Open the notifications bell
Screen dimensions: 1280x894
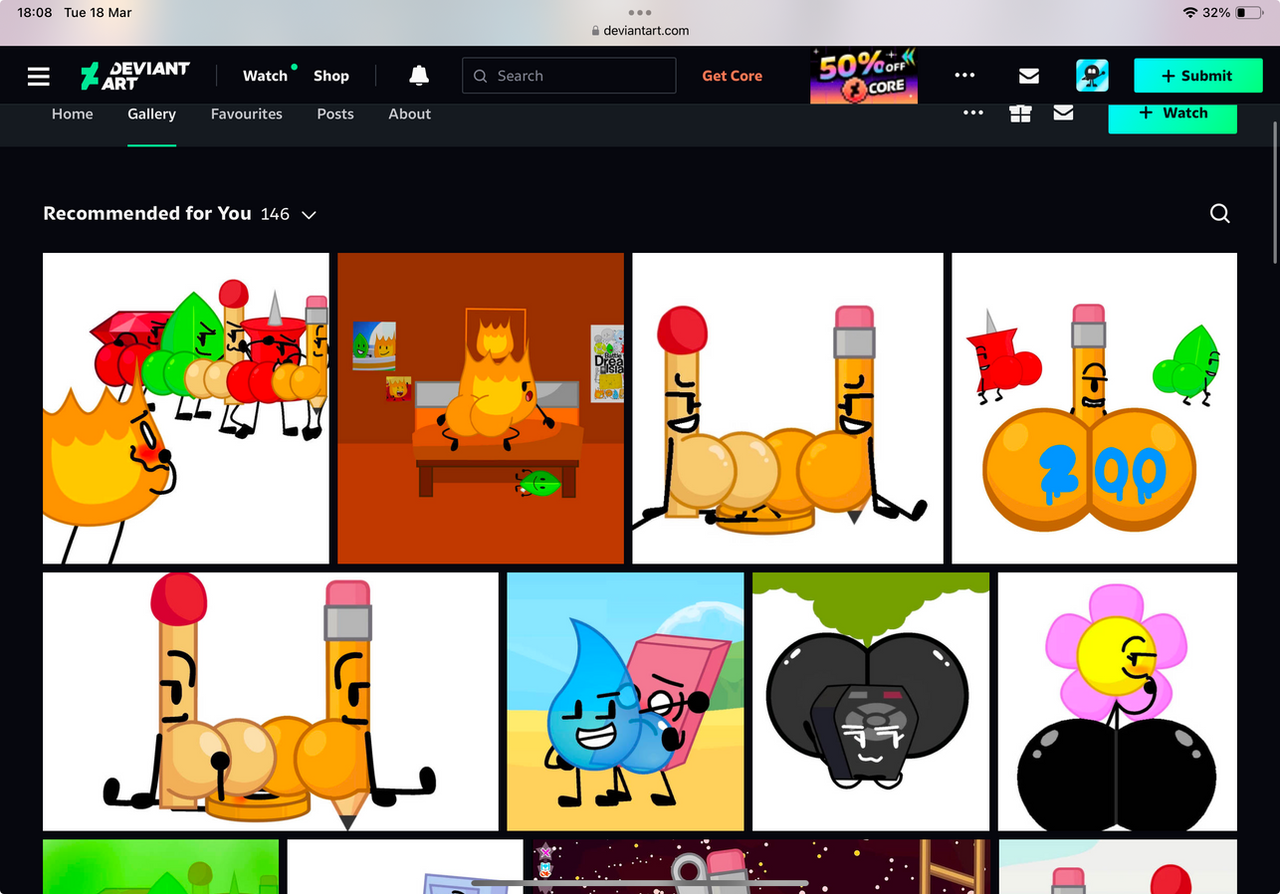pos(419,76)
